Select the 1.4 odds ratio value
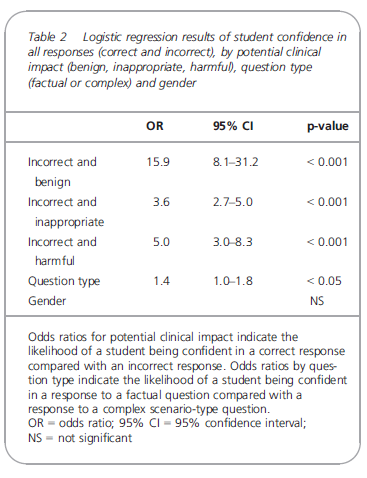The width and height of the screenshot is (367, 478). pyautogui.click(x=161, y=281)
